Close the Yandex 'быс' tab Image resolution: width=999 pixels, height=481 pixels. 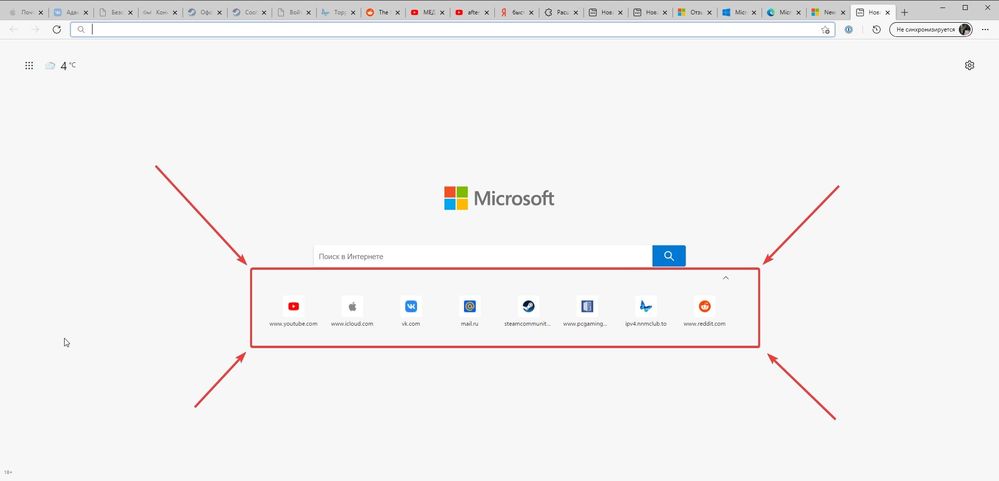coord(531,12)
